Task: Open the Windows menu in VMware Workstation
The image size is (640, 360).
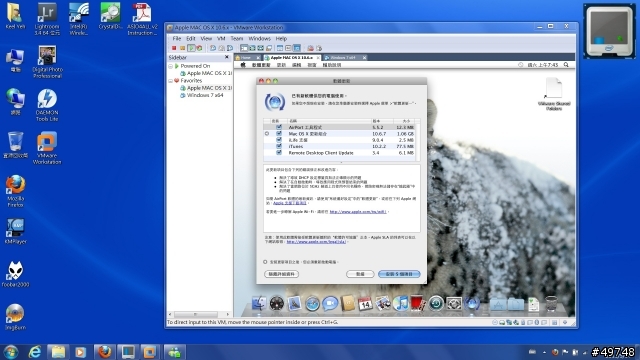Action: (x=260, y=38)
